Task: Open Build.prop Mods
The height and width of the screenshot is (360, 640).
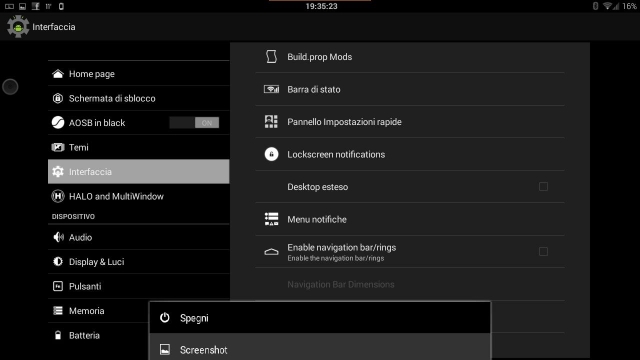Action: point(410,57)
